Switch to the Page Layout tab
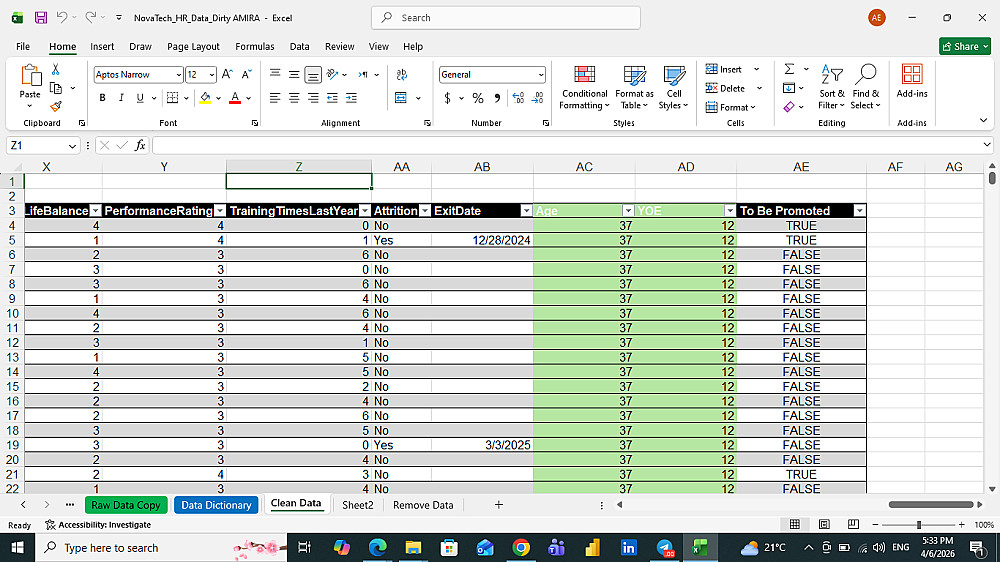This screenshot has height=562, width=1000. 193,47
